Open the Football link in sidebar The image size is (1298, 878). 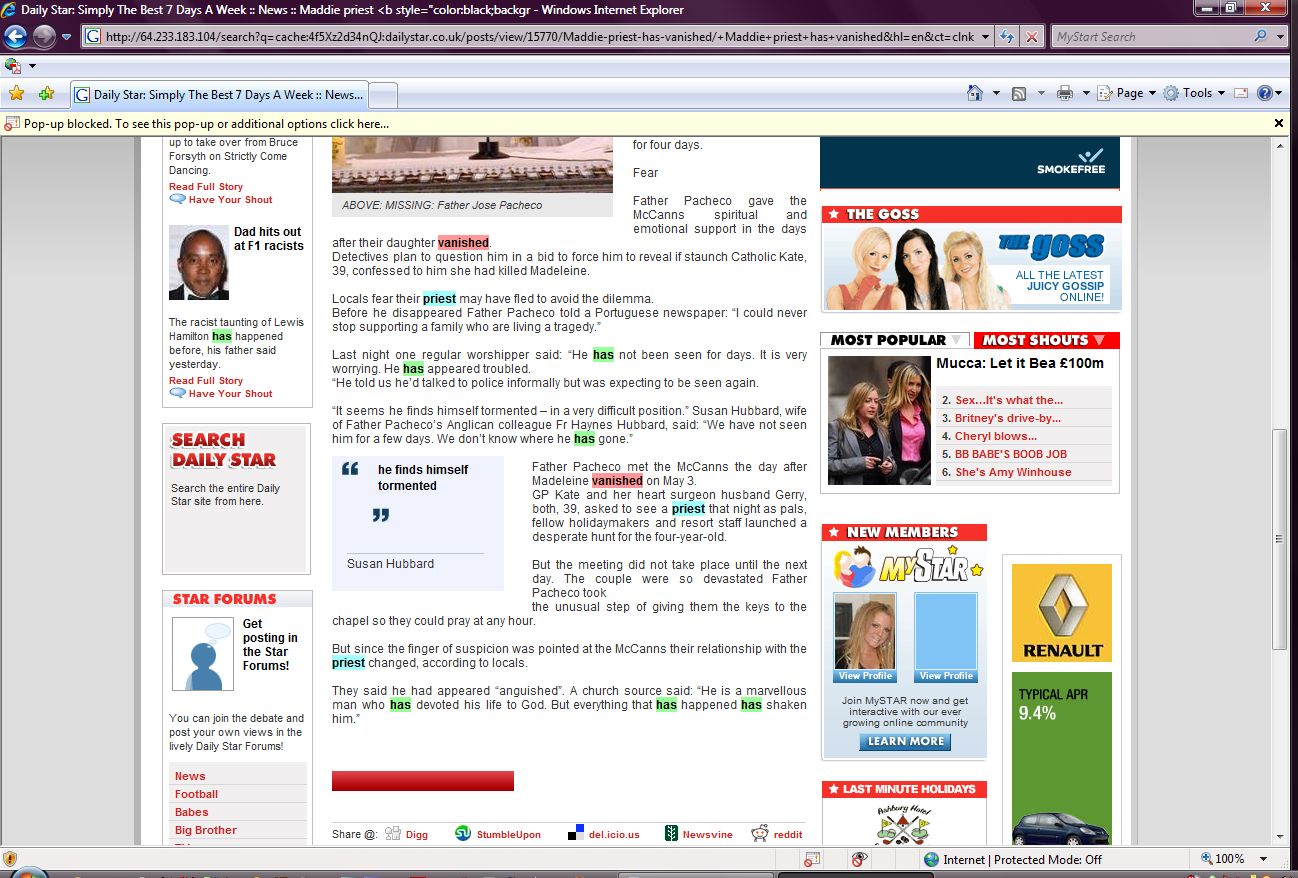click(x=196, y=794)
